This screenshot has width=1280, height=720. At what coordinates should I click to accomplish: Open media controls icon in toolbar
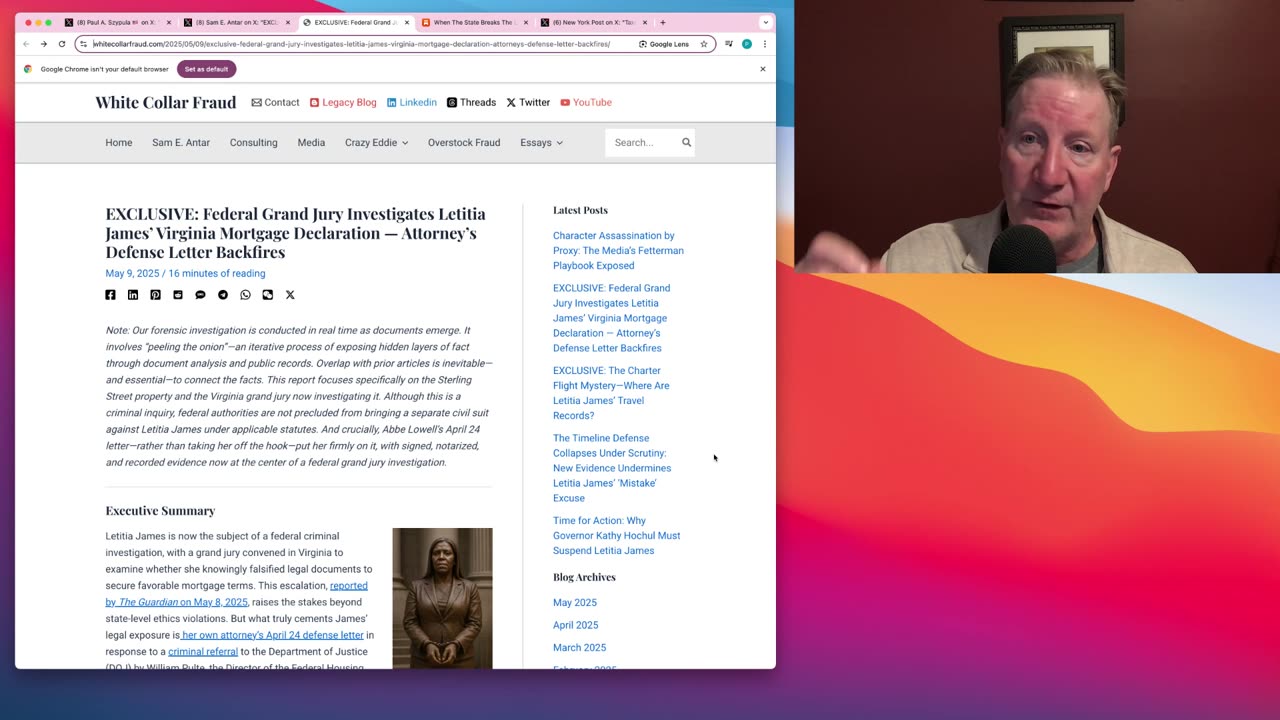[x=729, y=44]
